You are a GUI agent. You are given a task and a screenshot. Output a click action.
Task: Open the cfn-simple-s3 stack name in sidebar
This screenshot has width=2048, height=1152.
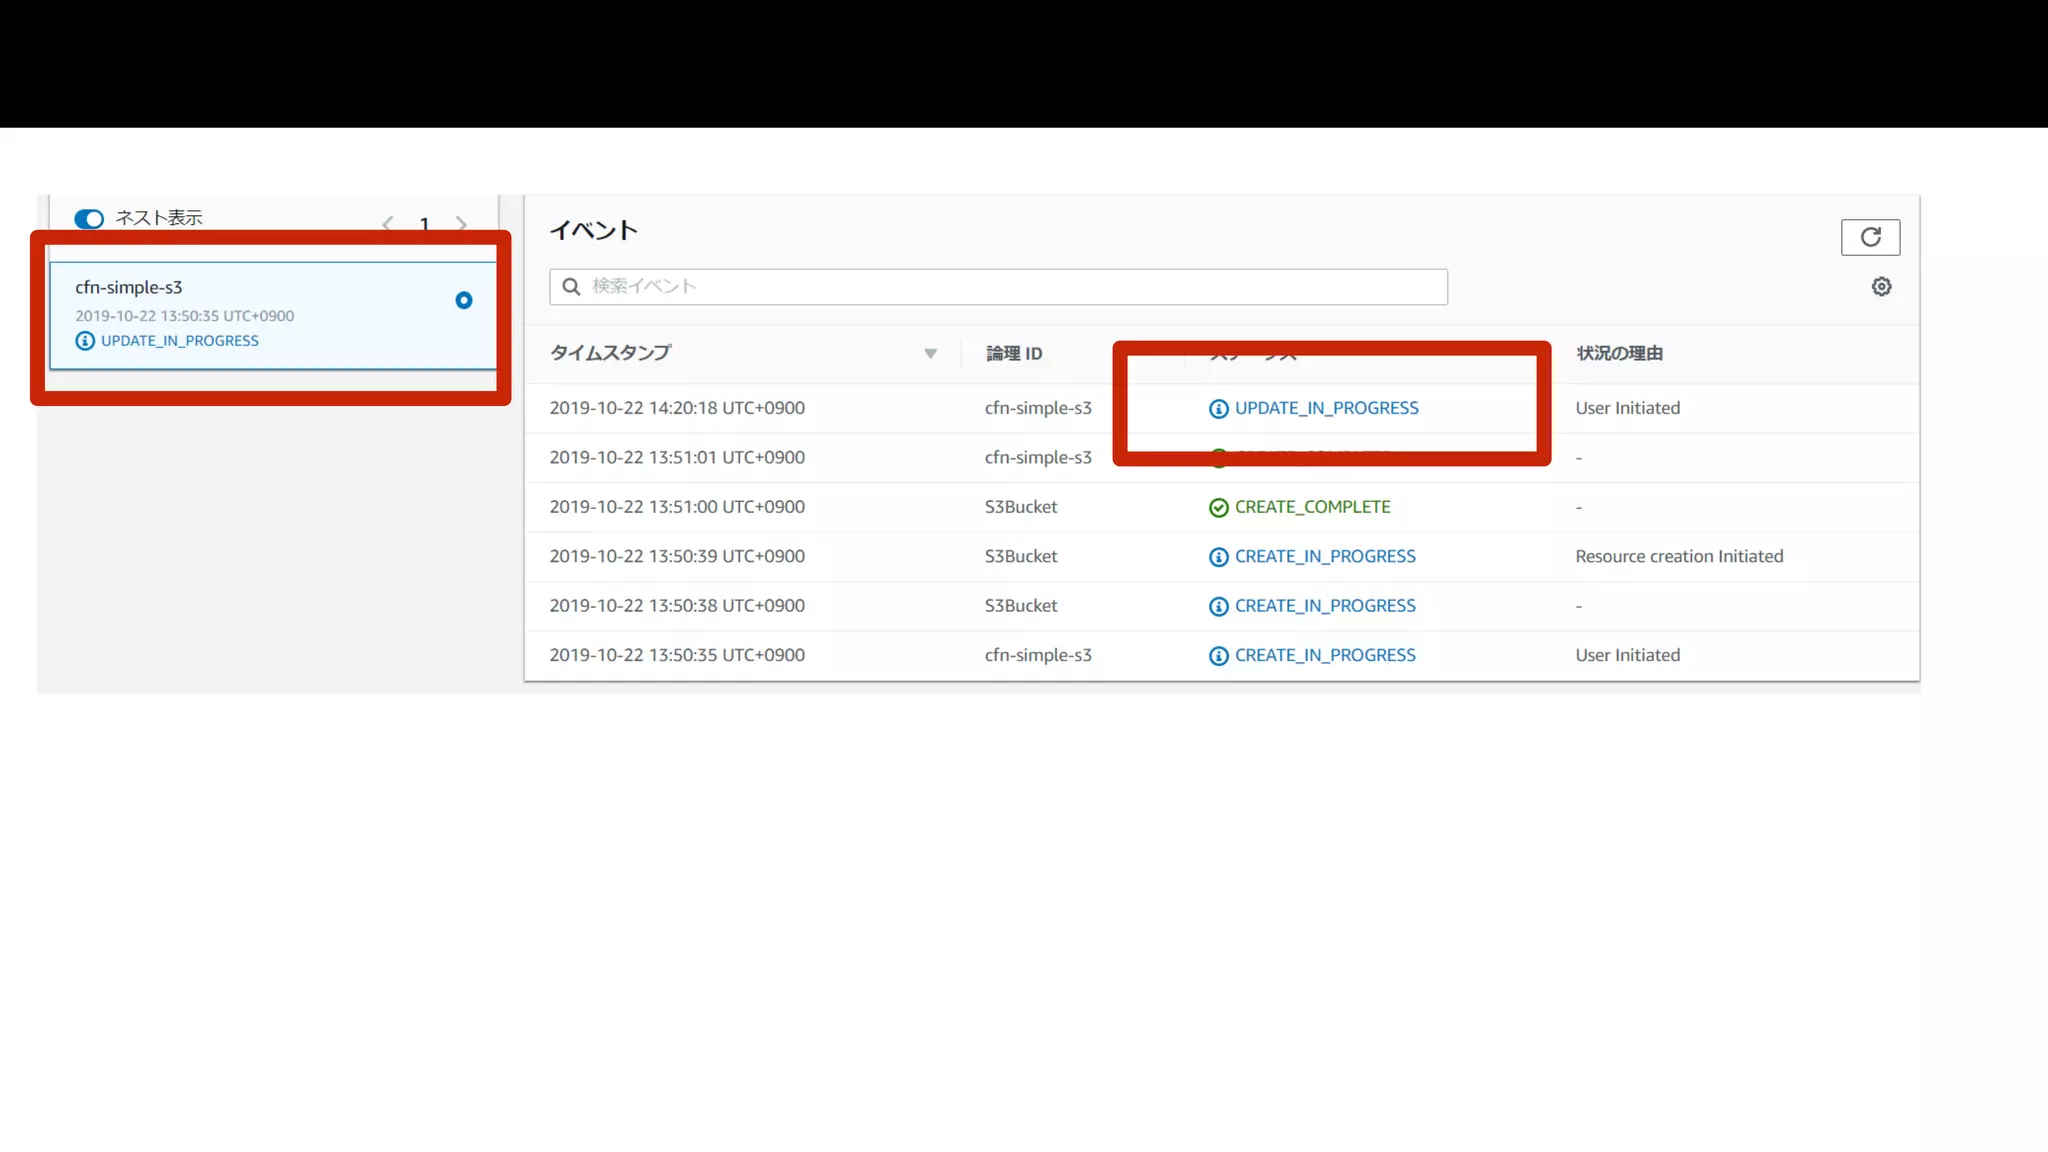(129, 287)
